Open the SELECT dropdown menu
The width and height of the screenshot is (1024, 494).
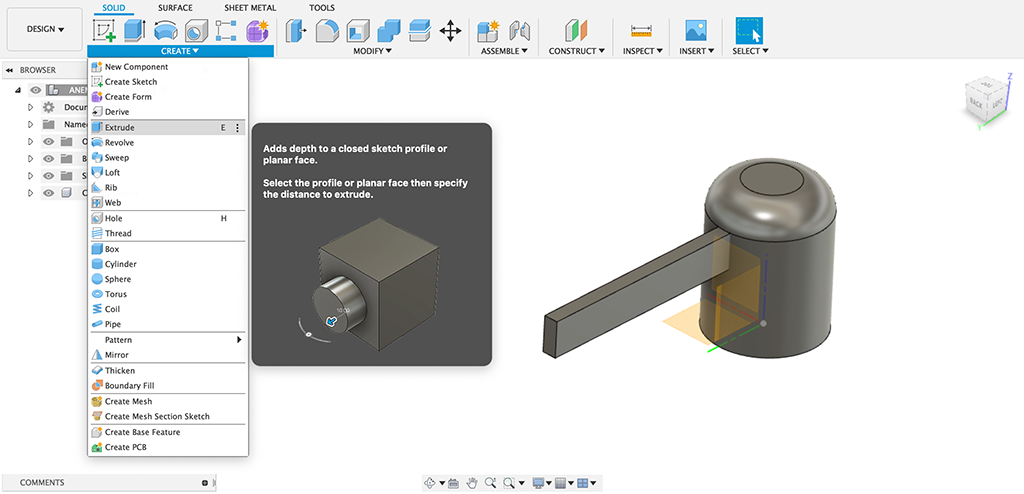pyautogui.click(x=750, y=51)
